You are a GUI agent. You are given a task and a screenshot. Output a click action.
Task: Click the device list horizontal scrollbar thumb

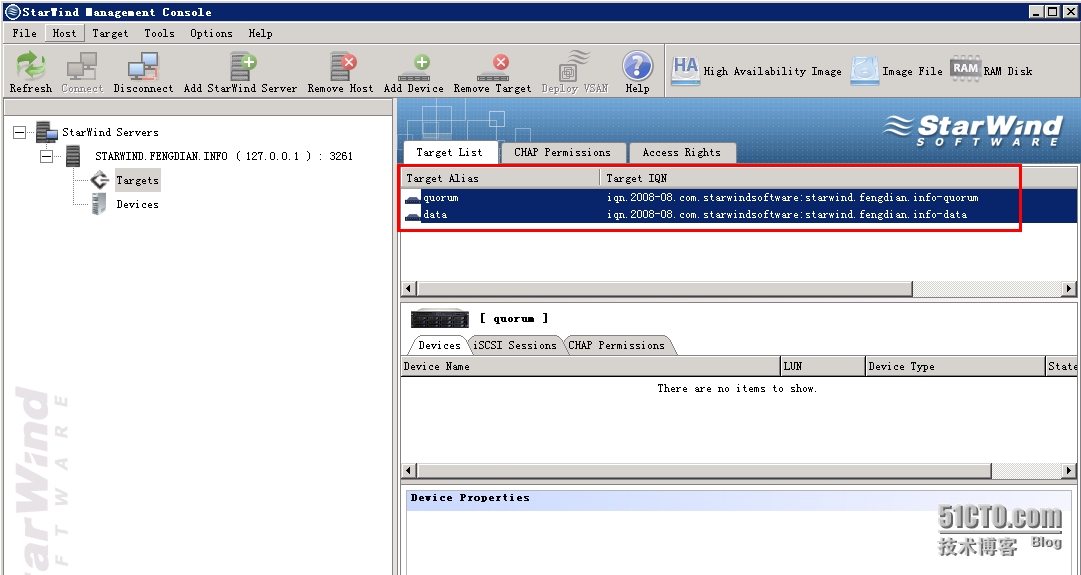click(704, 470)
